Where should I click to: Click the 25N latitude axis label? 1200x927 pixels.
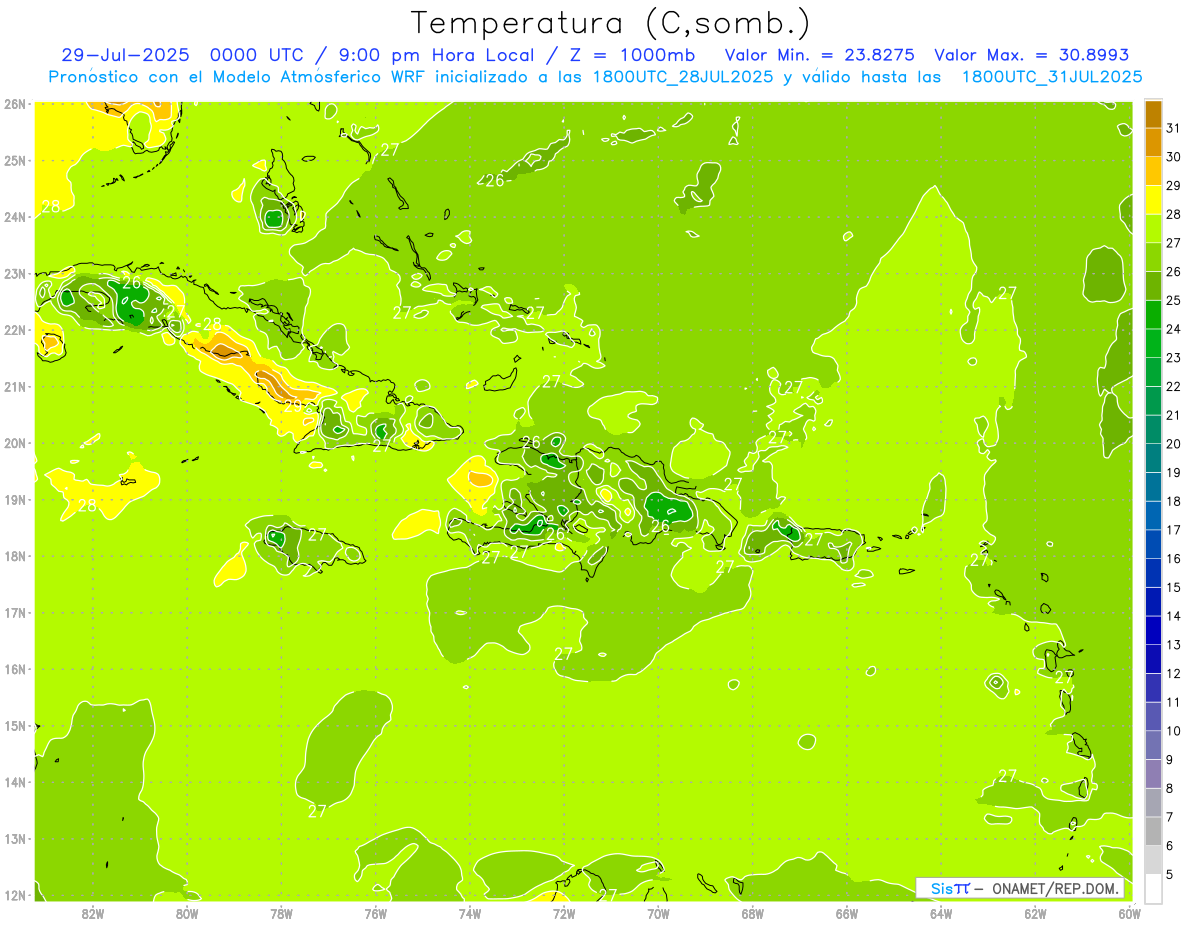[15, 160]
